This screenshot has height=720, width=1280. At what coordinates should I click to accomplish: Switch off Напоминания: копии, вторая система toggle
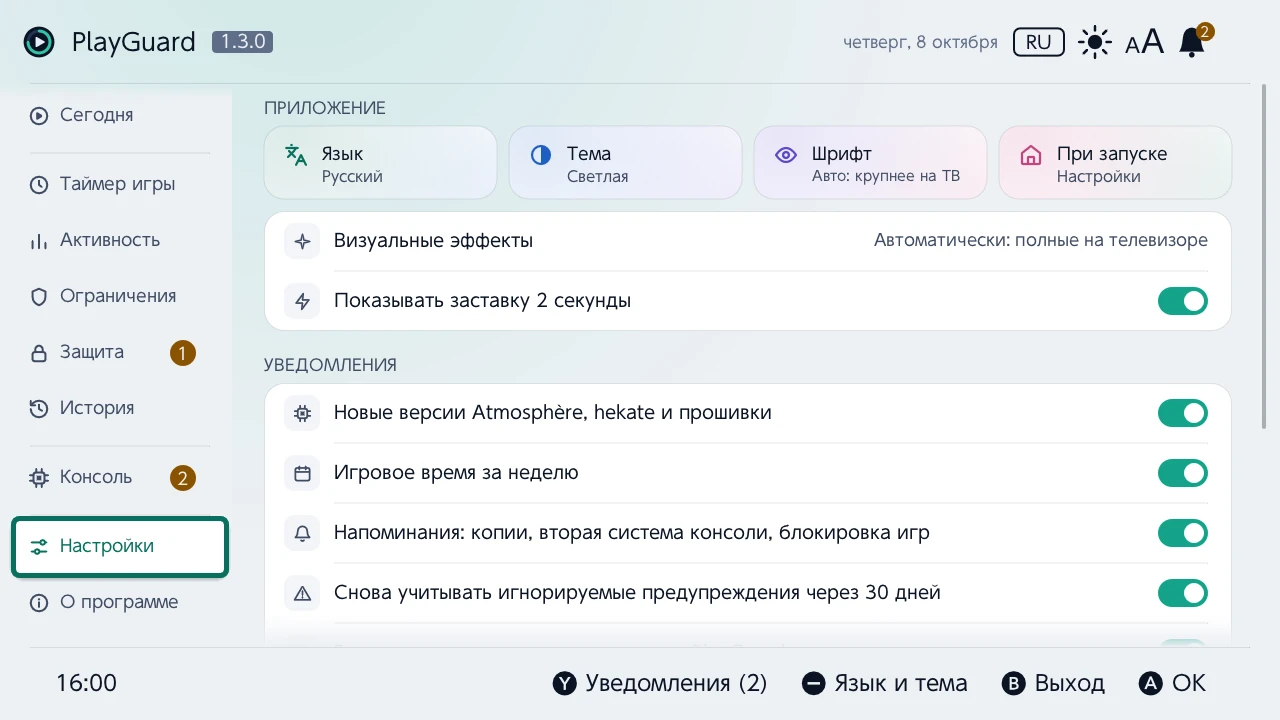(1183, 533)
